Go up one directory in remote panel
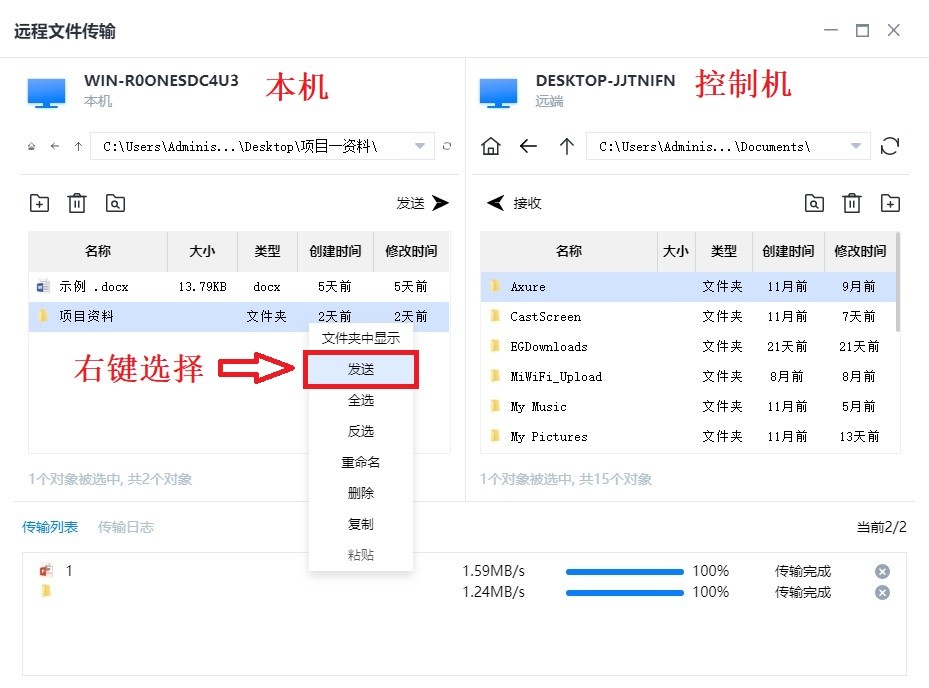929x688 pixels. click(566, 146)
